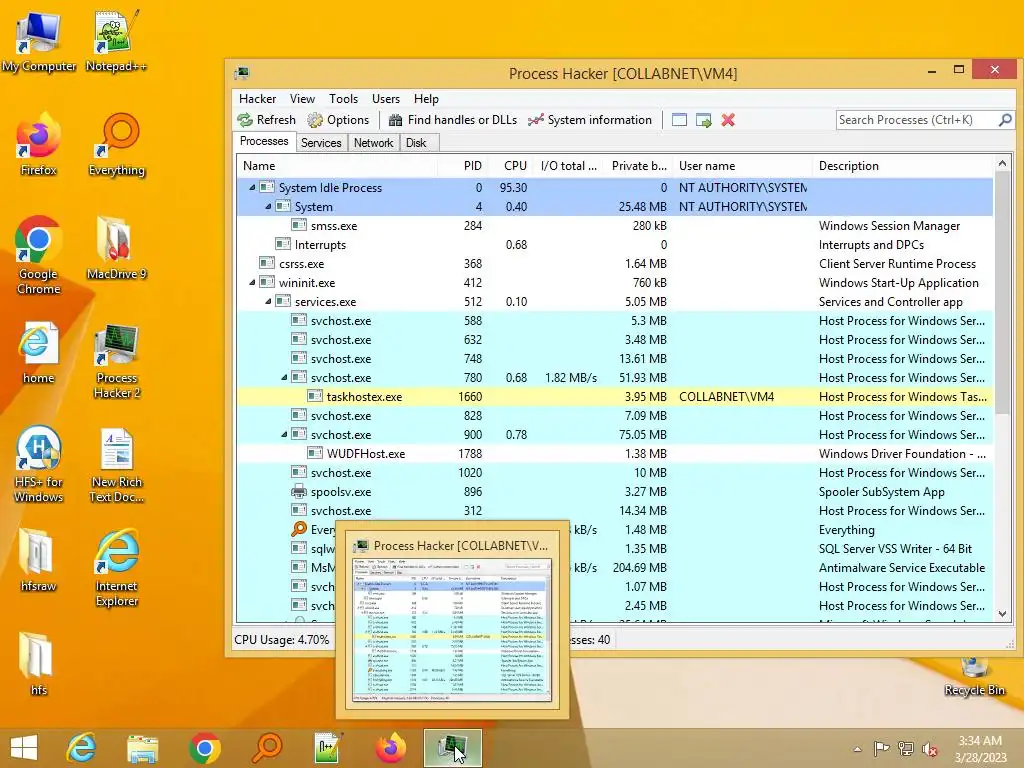Sort by the I/O total column header

pos(568,166)
